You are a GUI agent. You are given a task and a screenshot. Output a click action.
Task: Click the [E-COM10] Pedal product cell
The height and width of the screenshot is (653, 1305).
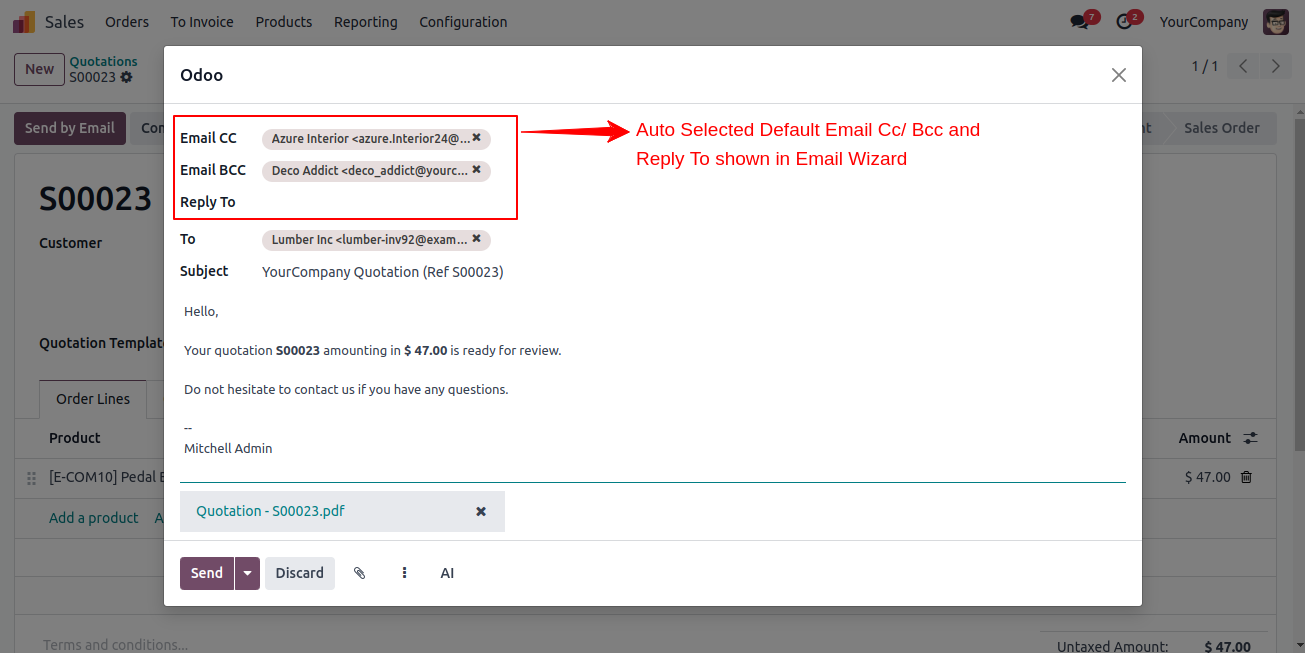(x=106, y=477)
